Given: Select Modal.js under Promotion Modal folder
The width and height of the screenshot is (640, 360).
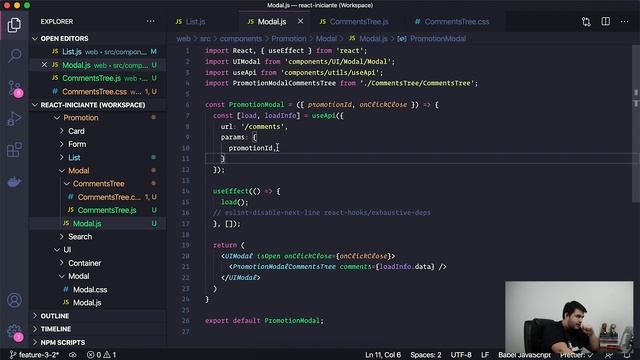Looking at the screenshot, I should tap(98, 224).
